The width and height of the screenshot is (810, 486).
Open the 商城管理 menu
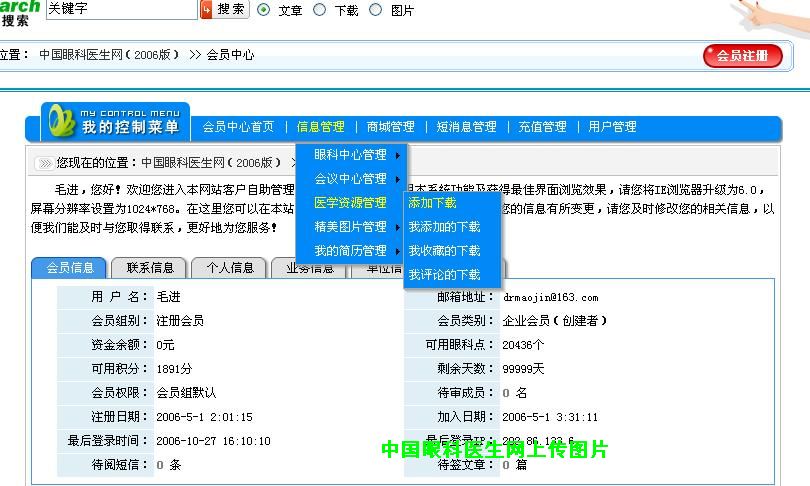[x=390, y=127]
